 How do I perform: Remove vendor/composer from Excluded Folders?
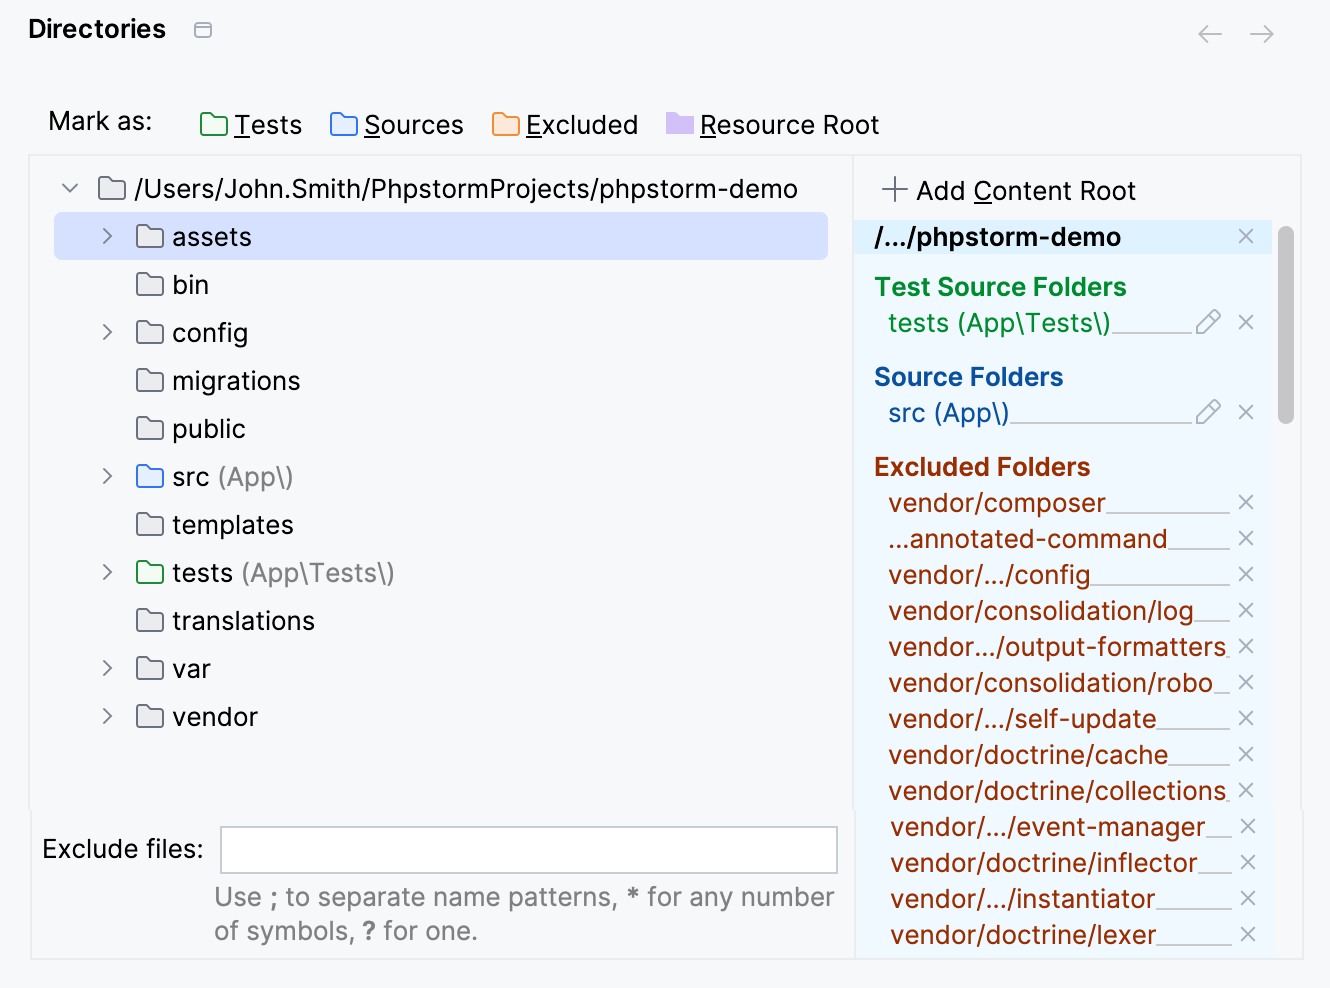[1246, 502]
